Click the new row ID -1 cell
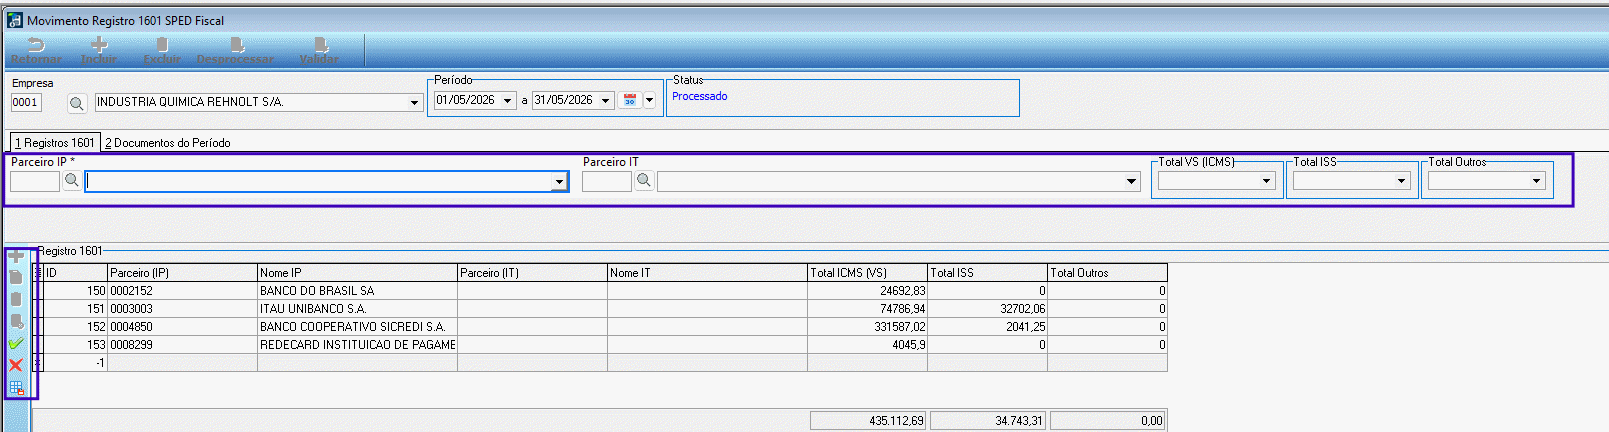Viewport: 1609px width, 432px height. point(75,363)
